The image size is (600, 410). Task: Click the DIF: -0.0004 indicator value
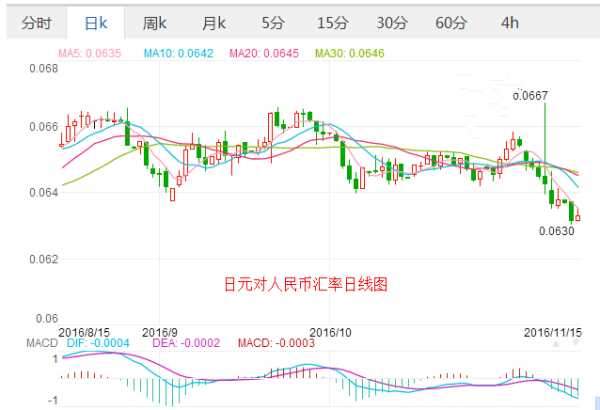98,343
